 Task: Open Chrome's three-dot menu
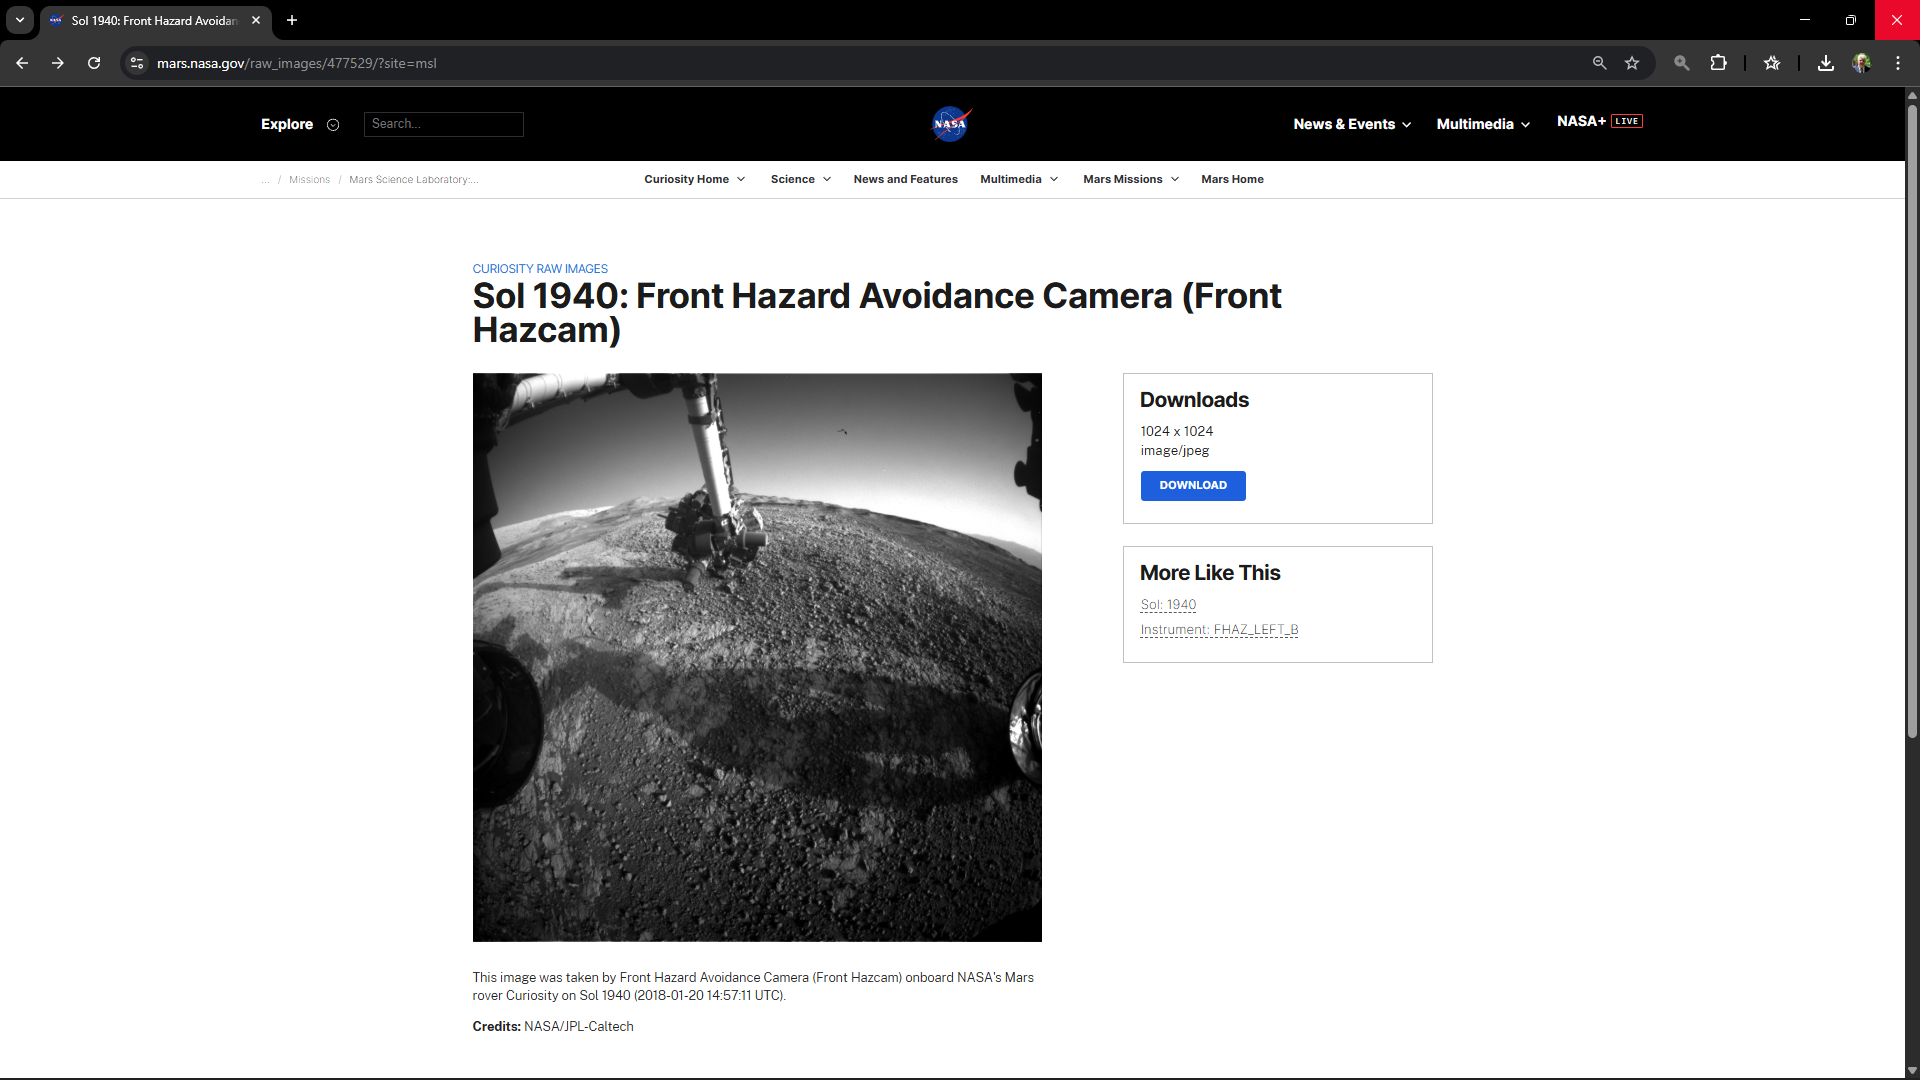1897,63
